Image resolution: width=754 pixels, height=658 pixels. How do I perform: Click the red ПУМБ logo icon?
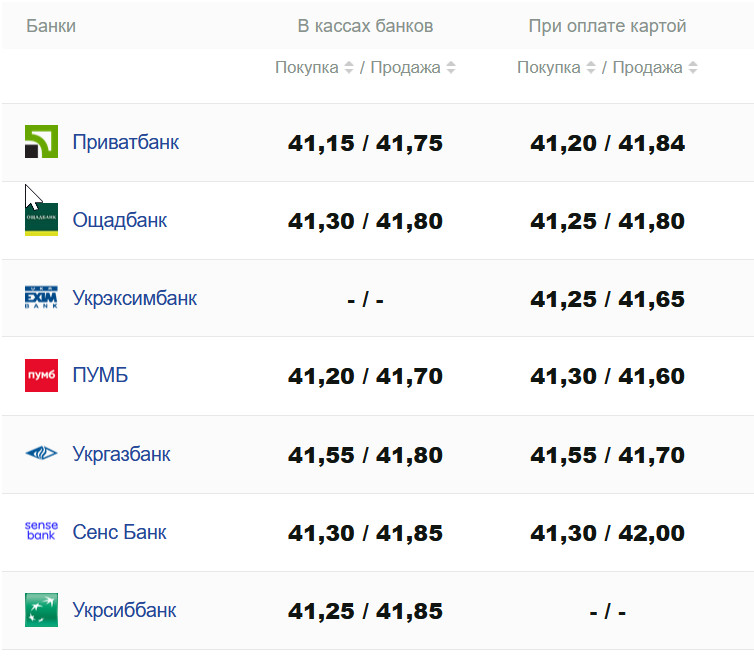click(x=41, y=376)
